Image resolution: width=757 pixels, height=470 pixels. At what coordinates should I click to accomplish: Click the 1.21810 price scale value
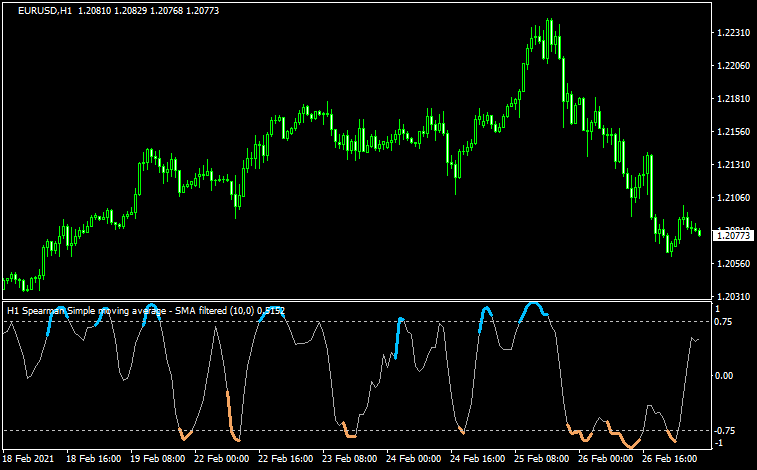click(x=733, y=99)
